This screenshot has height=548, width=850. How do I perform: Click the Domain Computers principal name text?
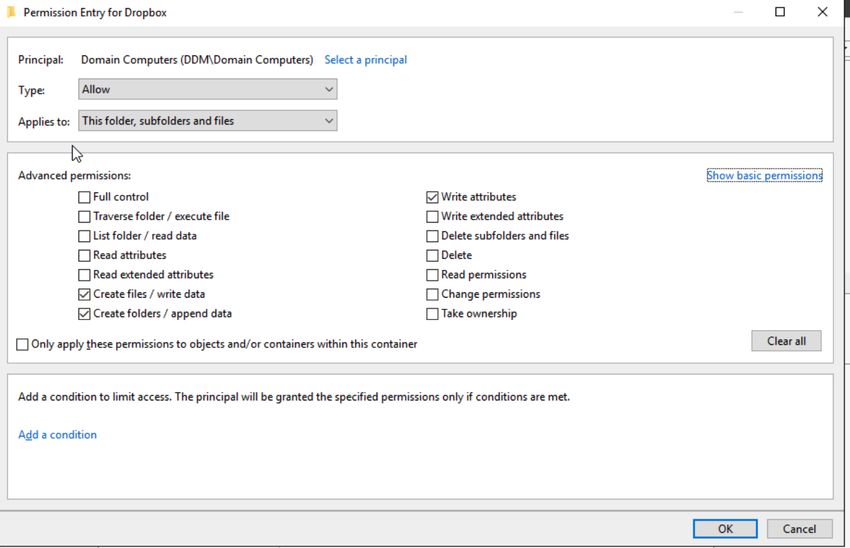(x=197, y=60)
